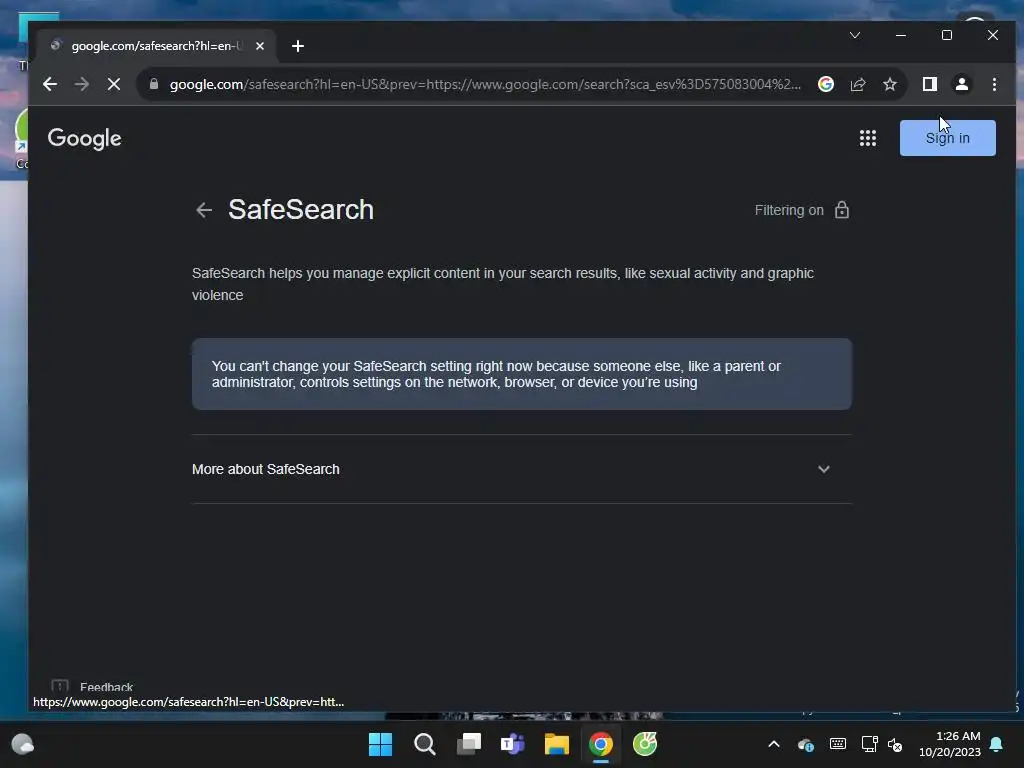1024x768 pixels.
Task: Open the Windows Start menu
Action: (x=380, y=744)
